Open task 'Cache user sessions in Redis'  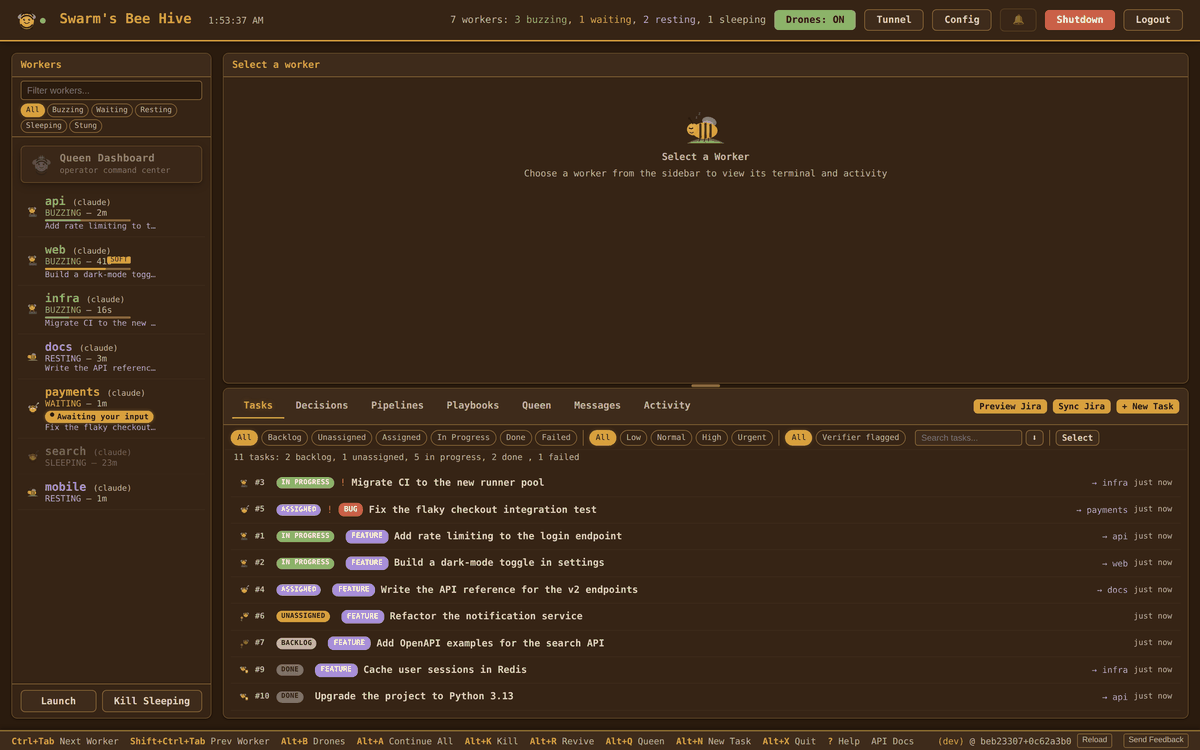pos(445,670)
